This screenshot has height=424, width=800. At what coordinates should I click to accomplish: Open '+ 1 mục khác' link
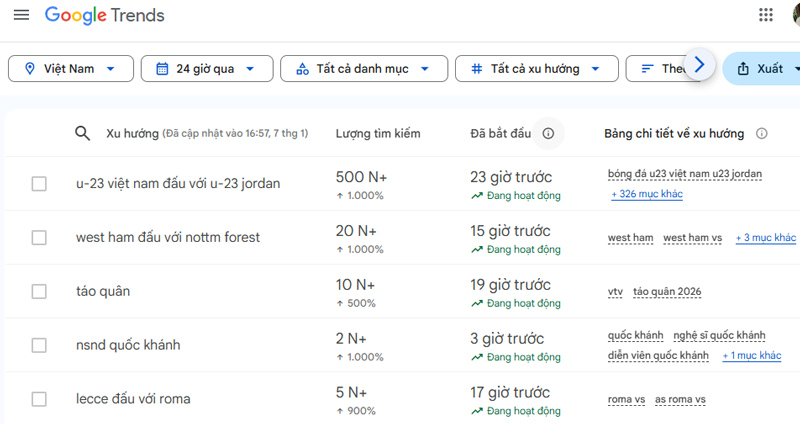tap(752, 356)
